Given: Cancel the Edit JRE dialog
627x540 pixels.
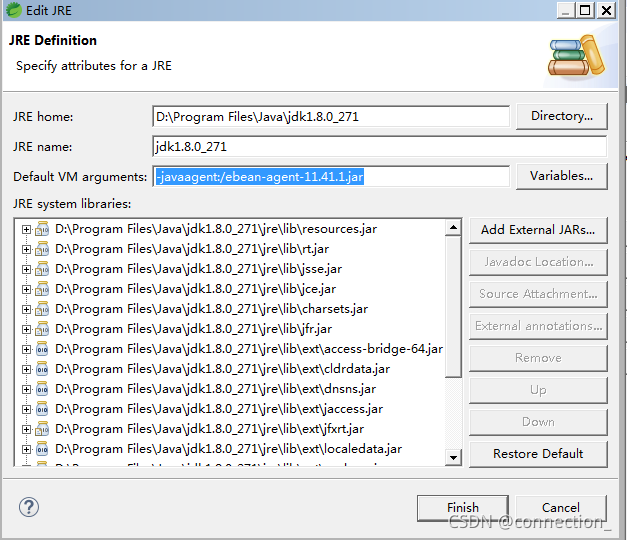Looking at the screenshot, I should pyautogui.click(x=561, y=508).
